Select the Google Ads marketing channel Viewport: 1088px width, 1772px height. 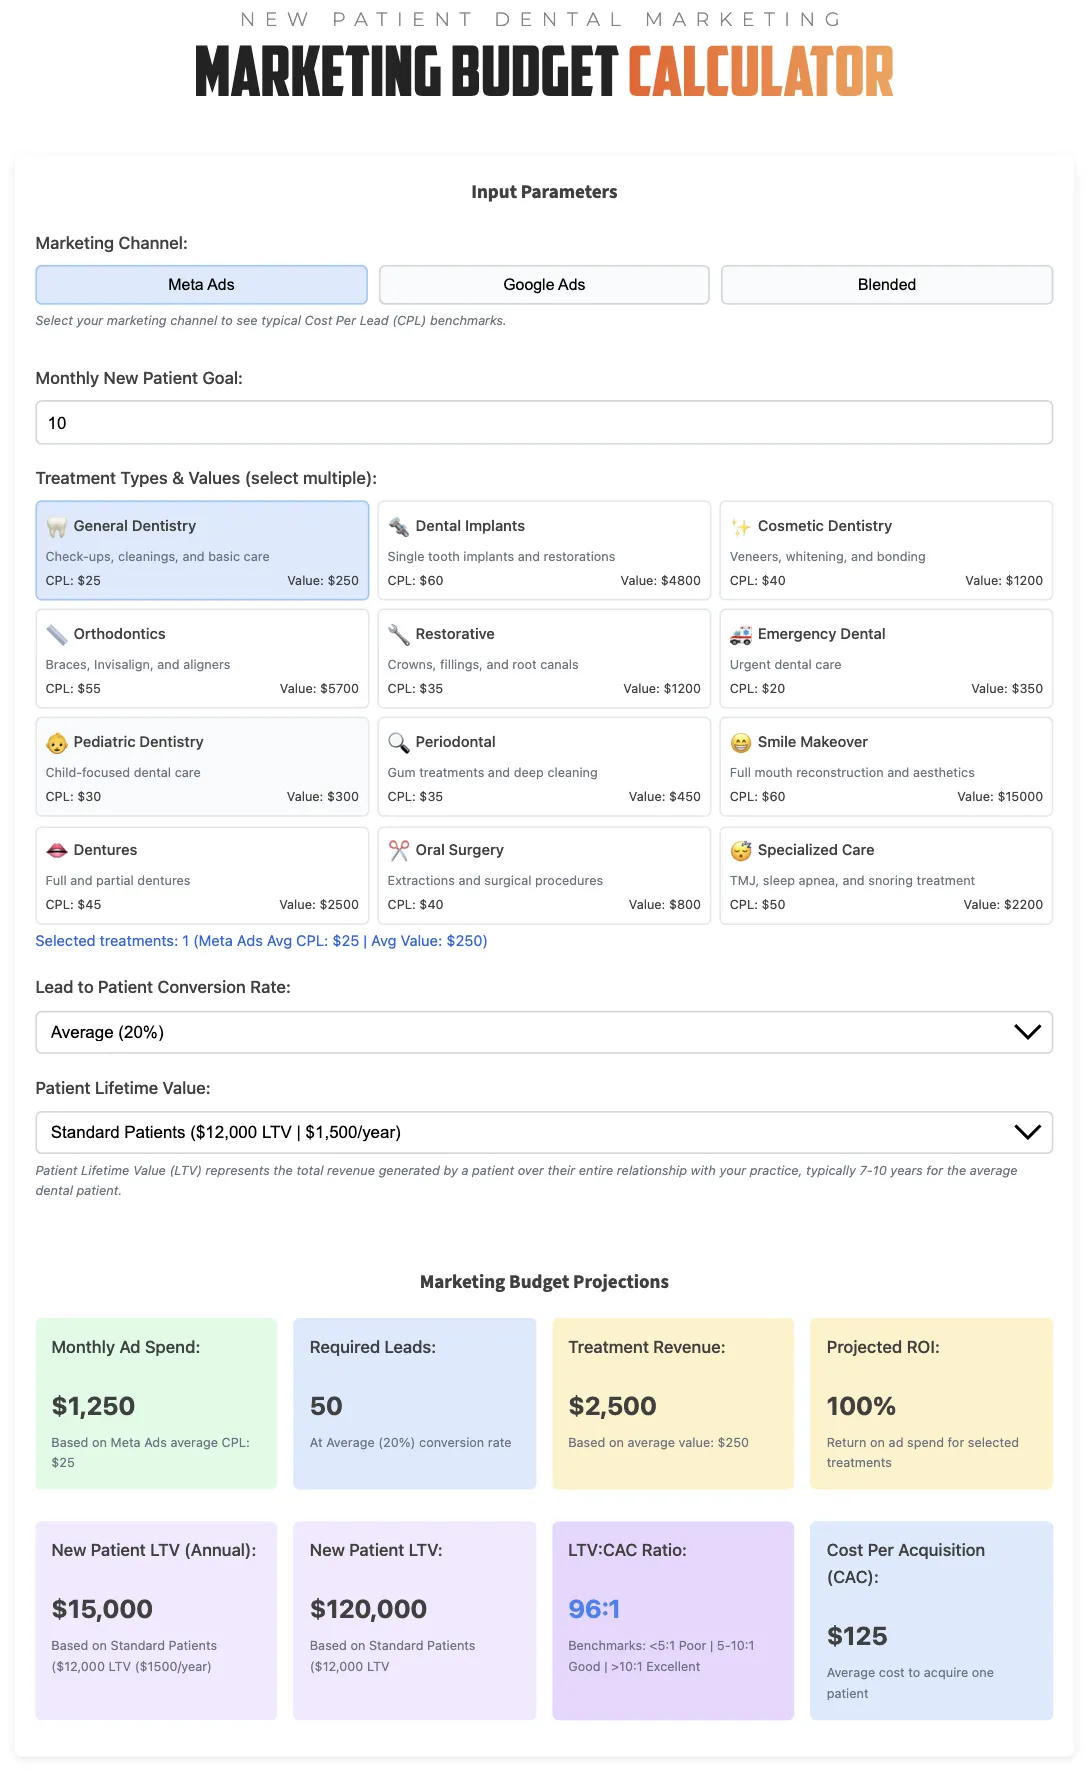pyautogui.click(x=544, y=285)
